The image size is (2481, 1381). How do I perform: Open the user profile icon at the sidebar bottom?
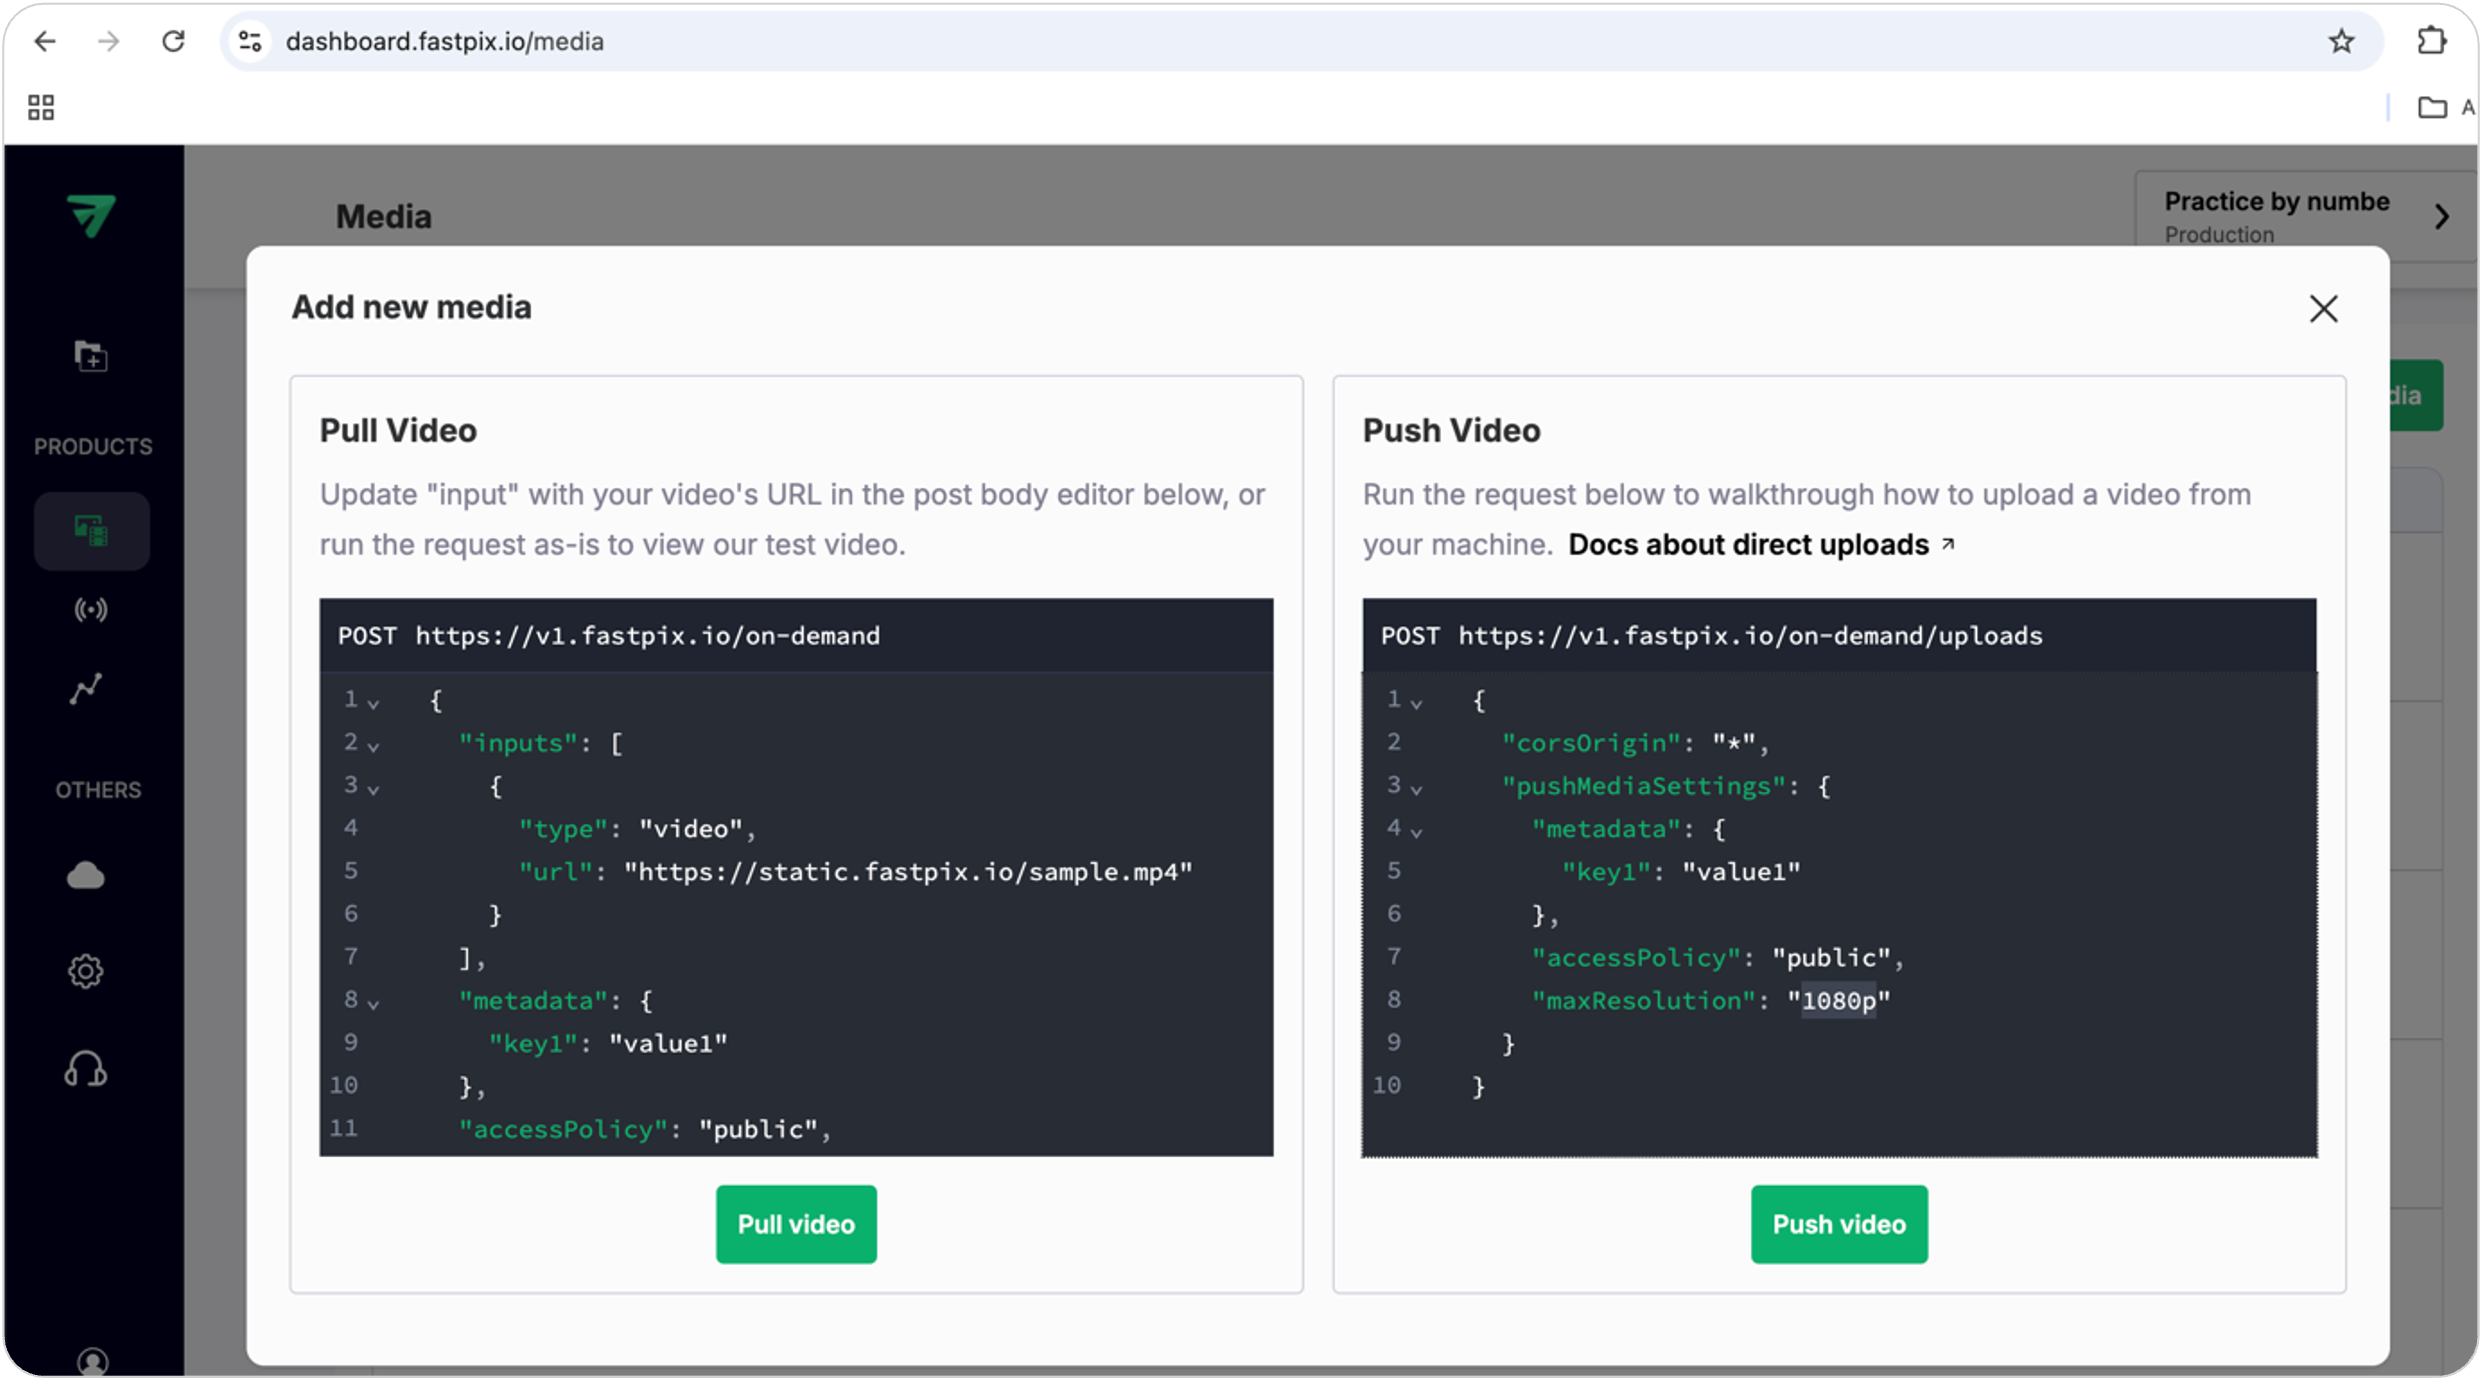(92, 1362)
